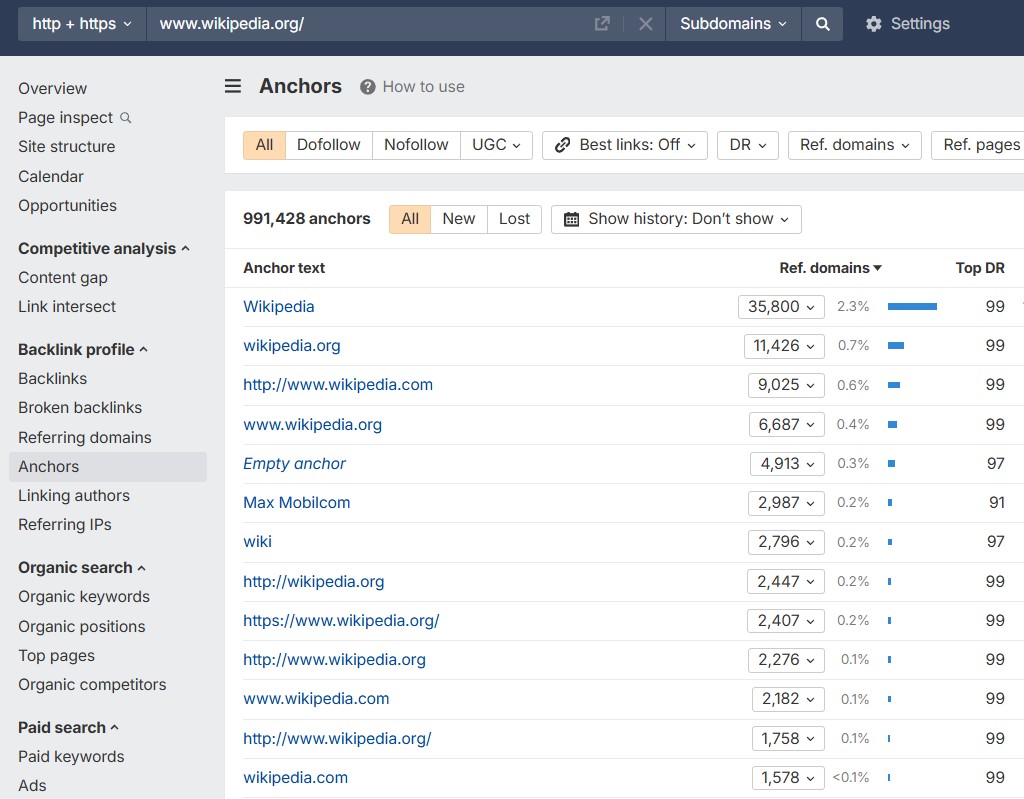Viewport: 1024px width, 799px height.
Task: Expand 2,987 Max Mobilcom ref domains
Action: 786,503
